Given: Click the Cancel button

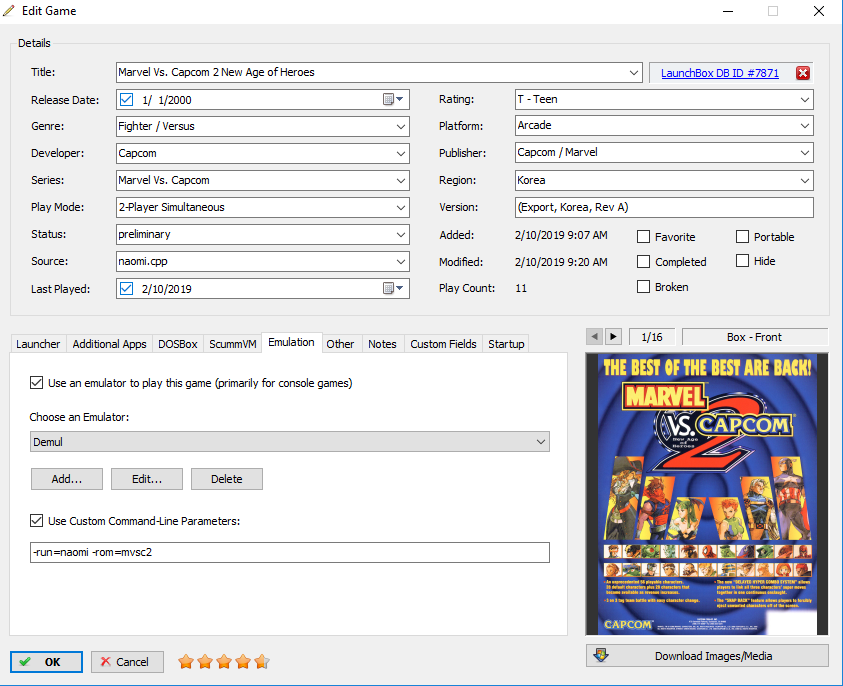Looking at the screenshot, I should coord(127,662).
